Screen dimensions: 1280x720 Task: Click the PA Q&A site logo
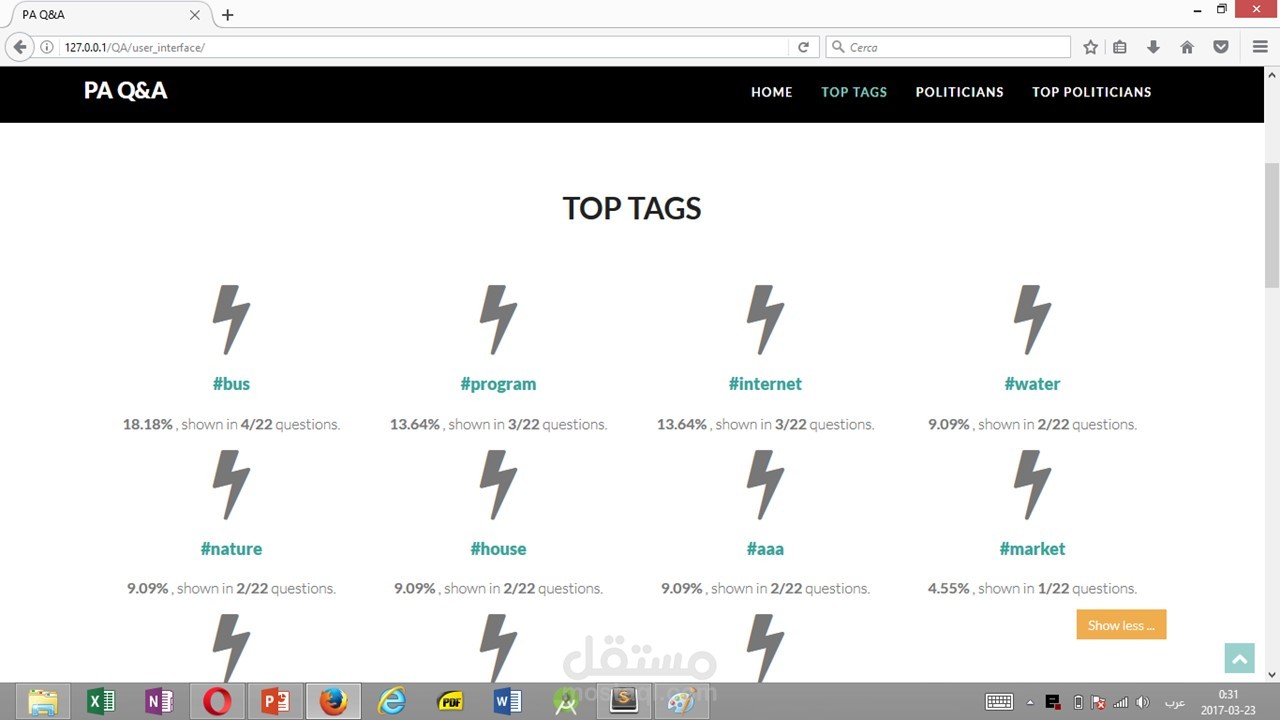click(126, 91)
